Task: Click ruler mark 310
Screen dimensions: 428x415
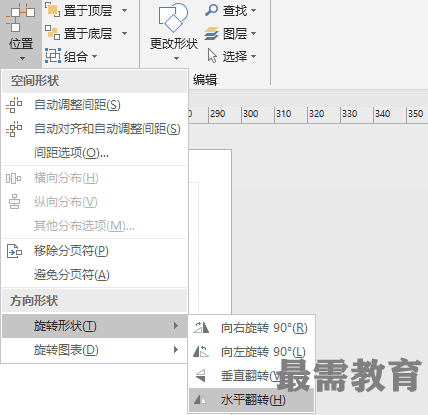Action: (284, 114)
